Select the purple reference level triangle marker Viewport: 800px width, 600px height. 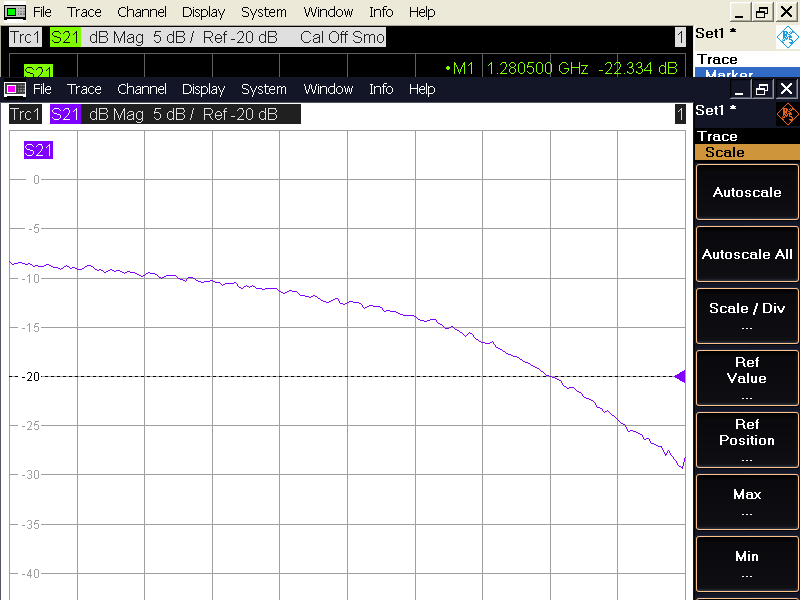tap(680, 377)
